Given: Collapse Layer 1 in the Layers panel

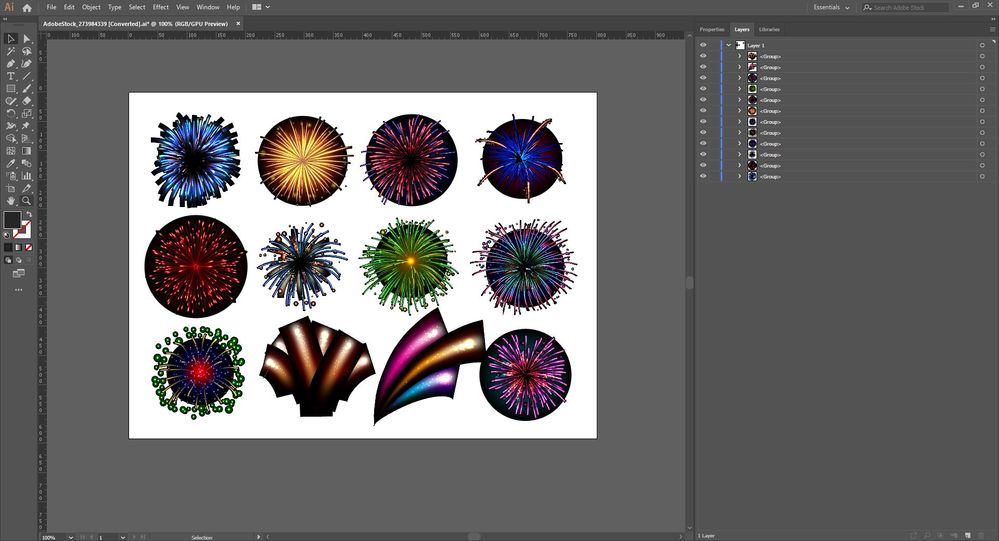Looking at the screenshot, I should 728,45.
